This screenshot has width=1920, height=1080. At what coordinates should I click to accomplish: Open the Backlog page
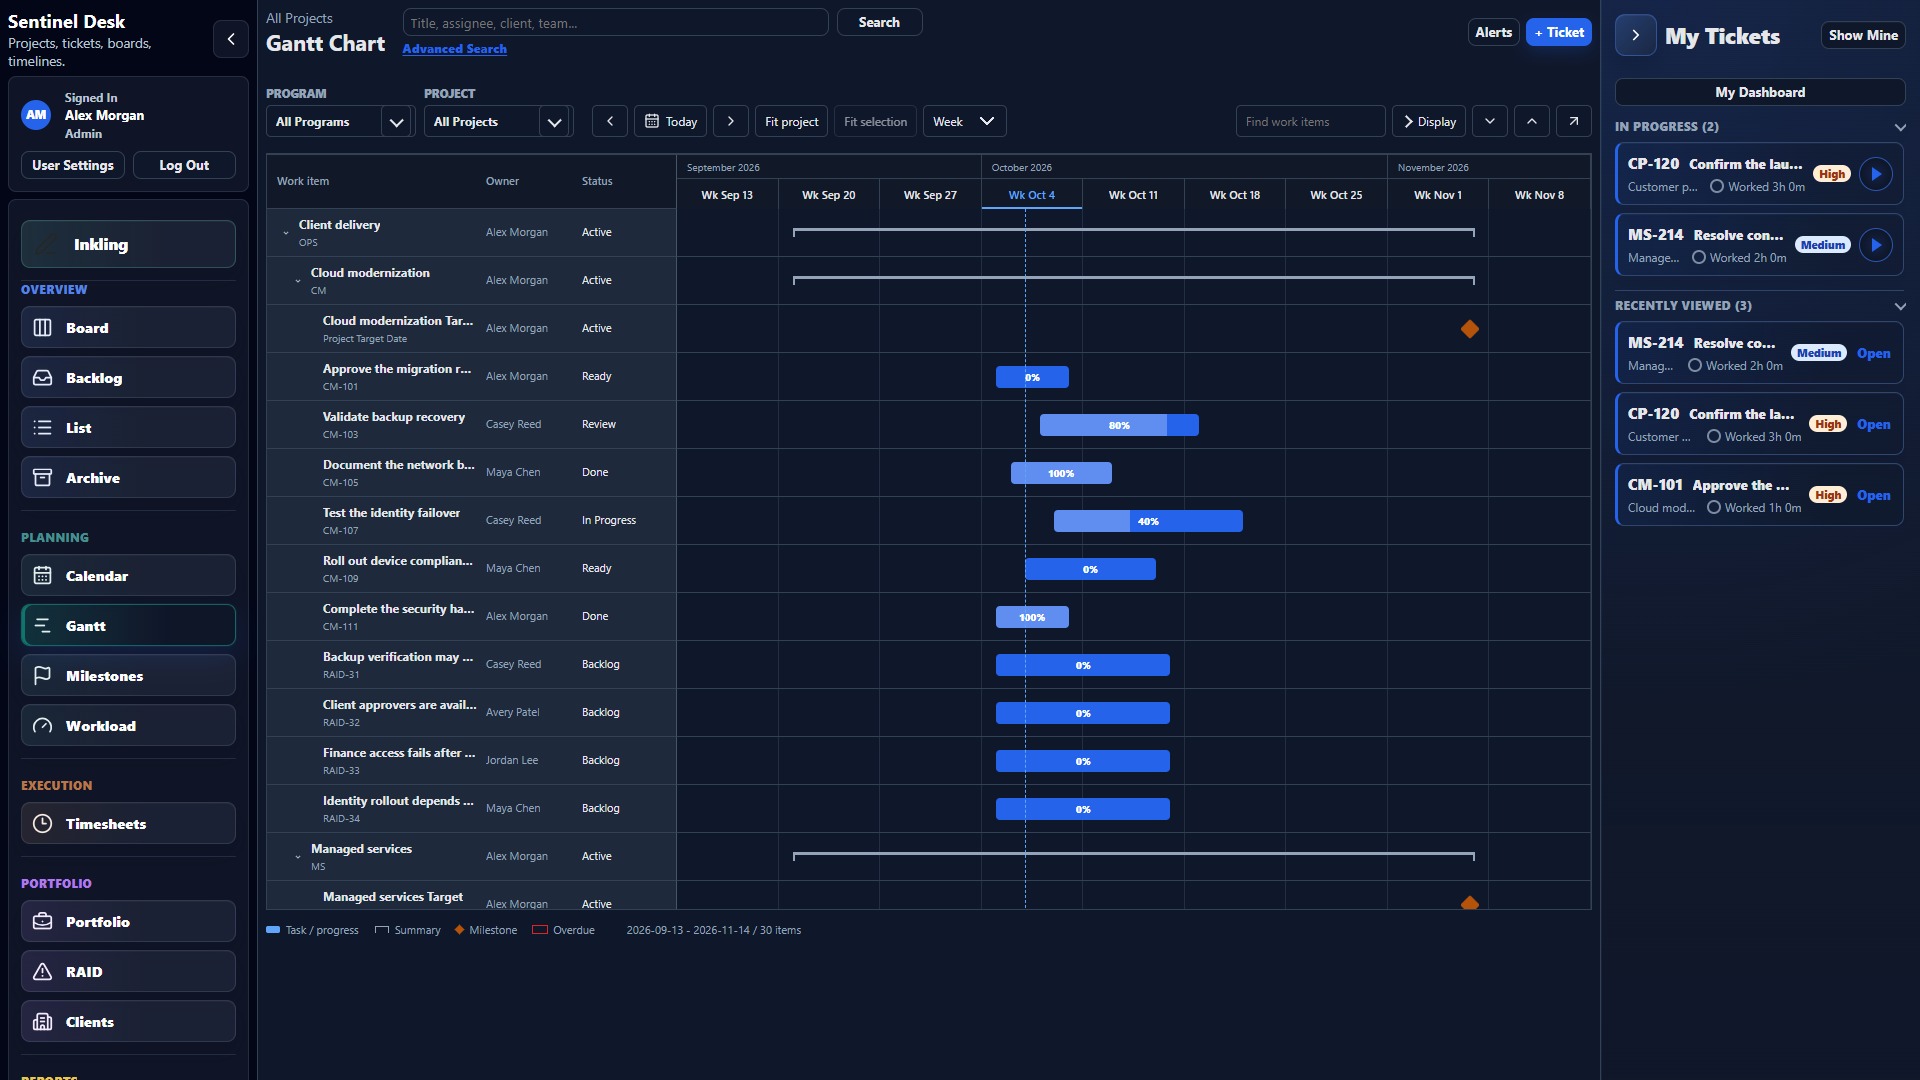click(128, 378)
